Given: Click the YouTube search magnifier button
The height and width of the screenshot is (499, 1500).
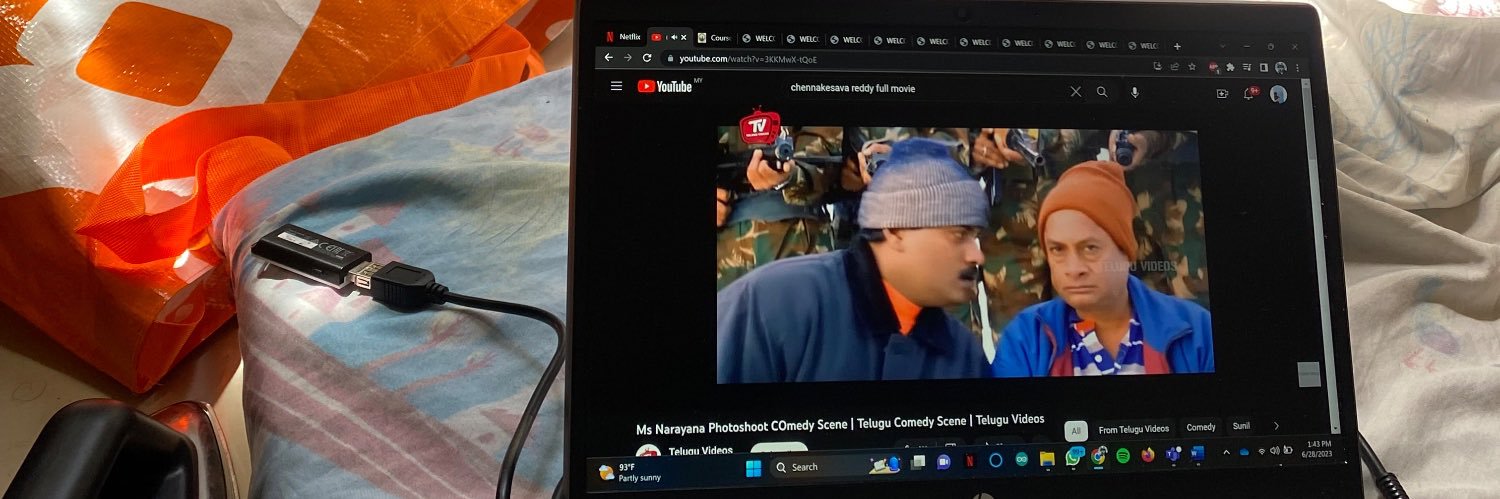Looking at the screenshot, I should coord(1102,91).
